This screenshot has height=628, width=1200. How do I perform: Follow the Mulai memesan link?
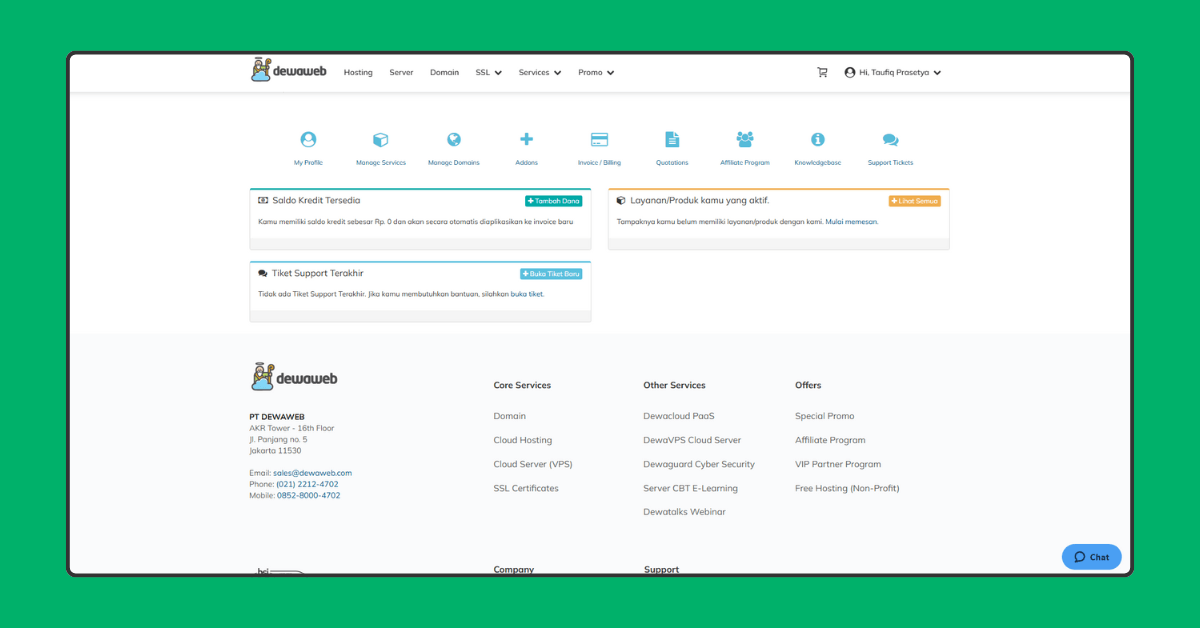click(851, 222)
